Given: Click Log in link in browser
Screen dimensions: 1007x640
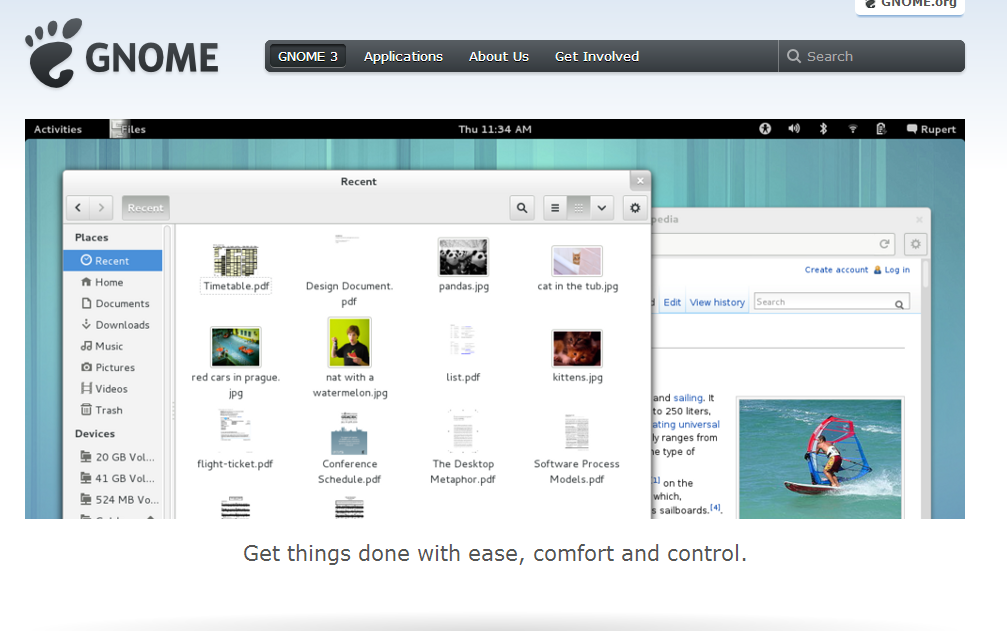Looking at the screenshot, I should pyautogui.click(x=897, y=270).
